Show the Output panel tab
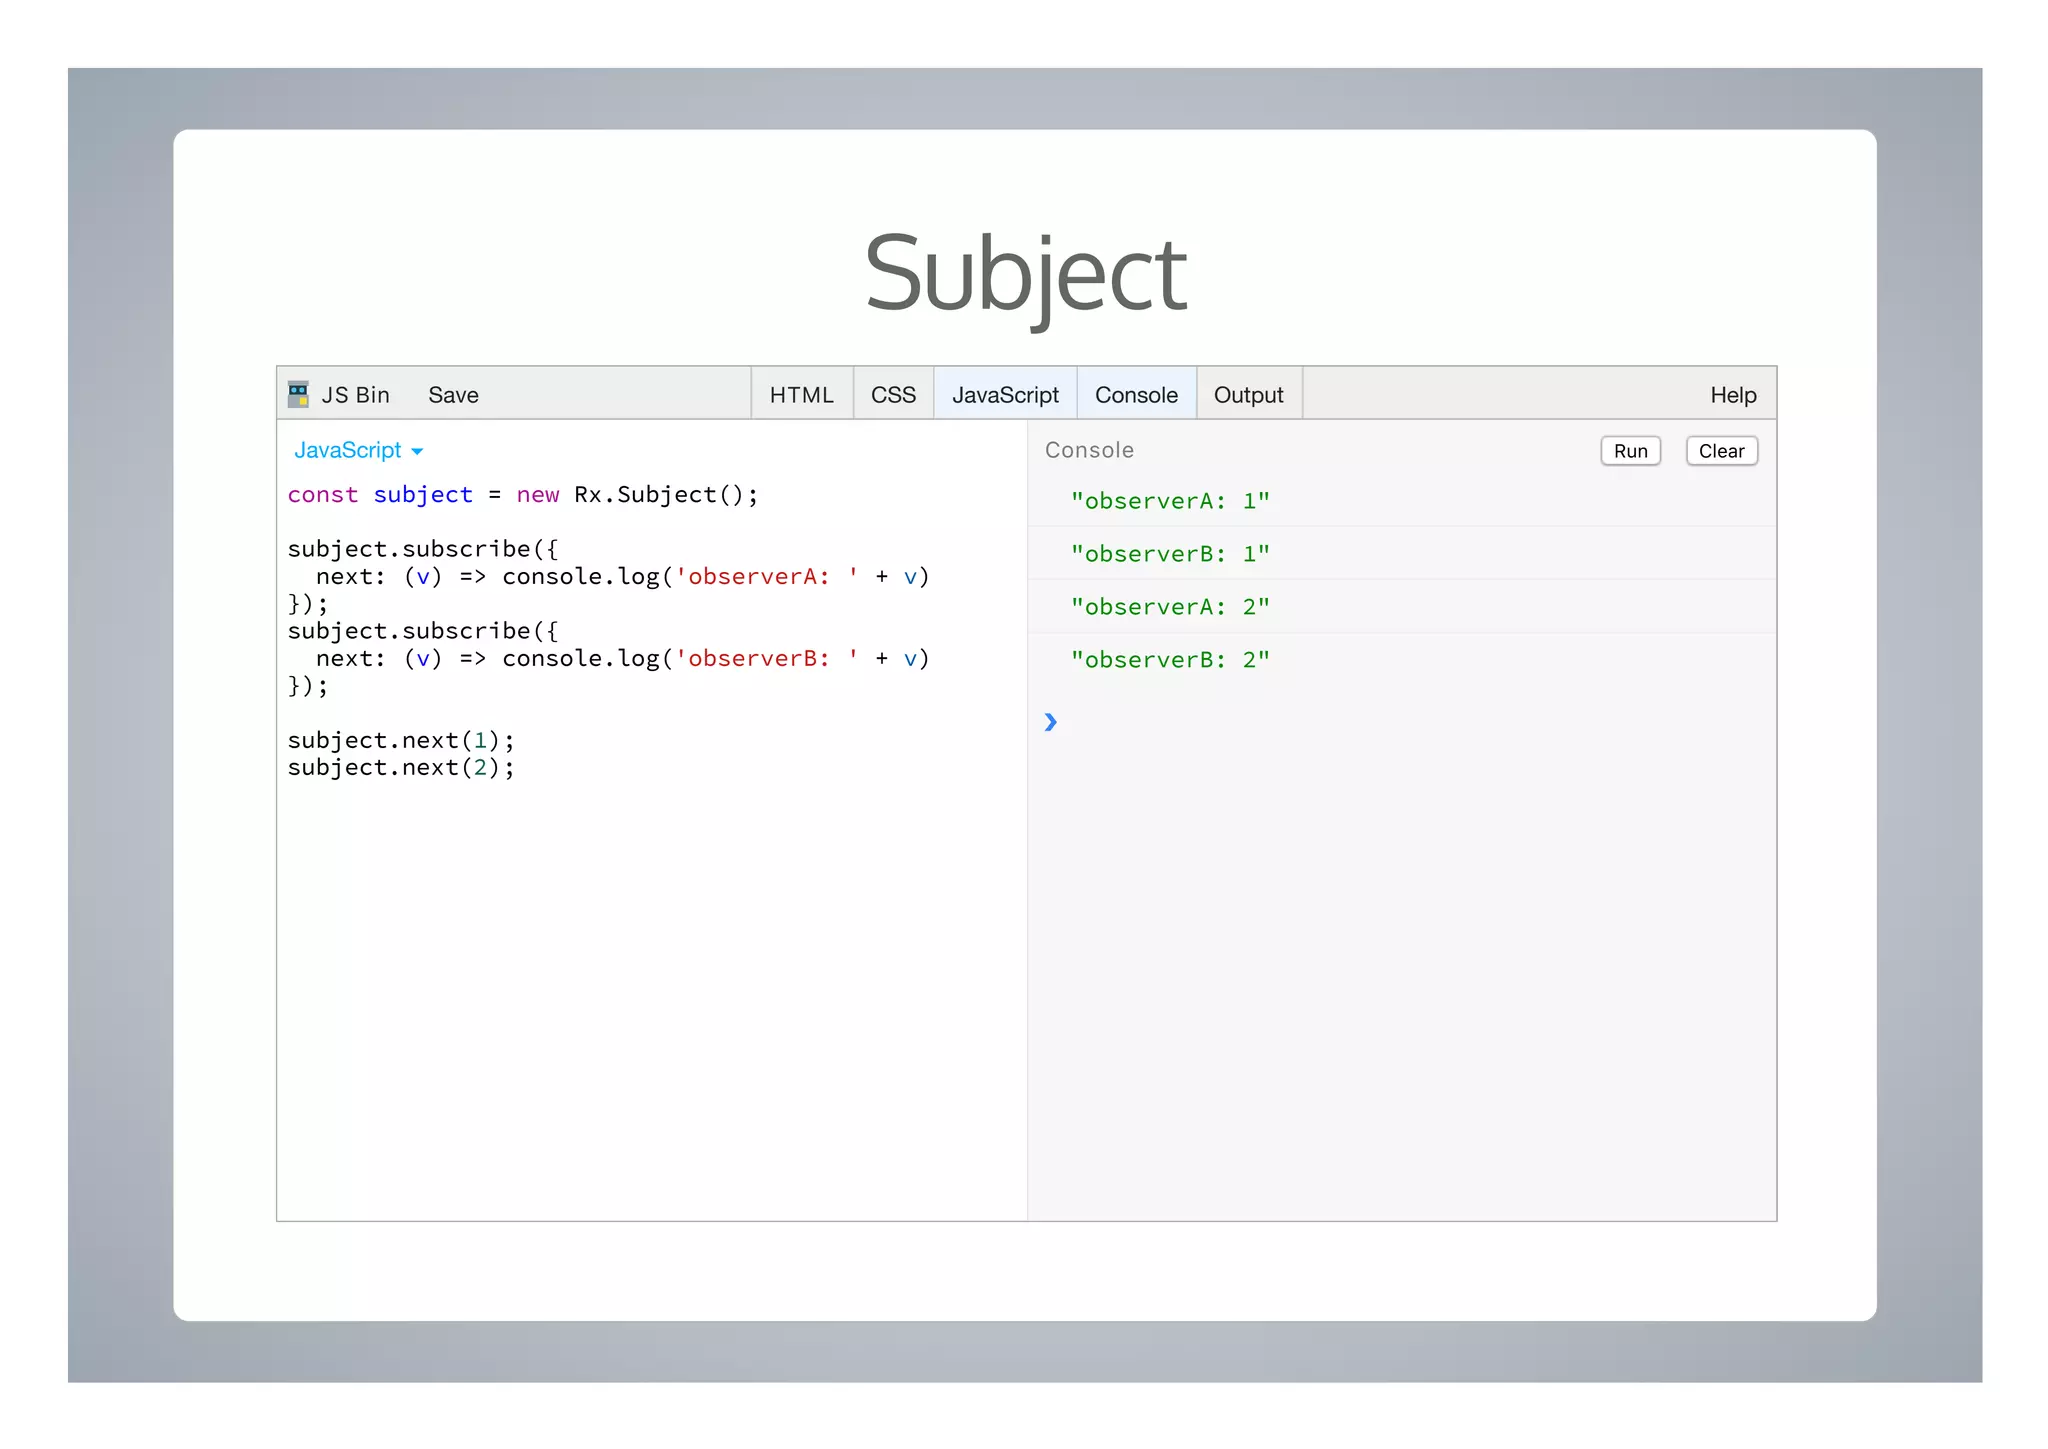The height and width of the screenshot is (1449, 2048). tap(1248, 395)
